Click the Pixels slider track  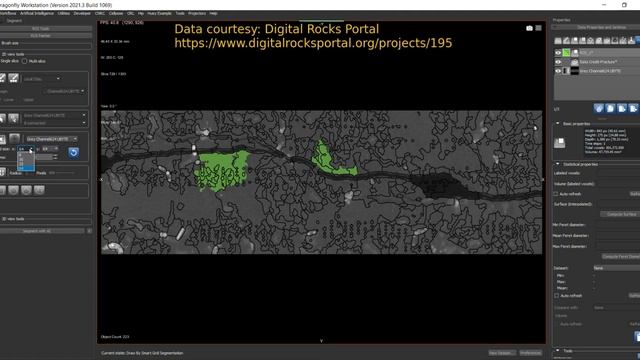[61, 173]
